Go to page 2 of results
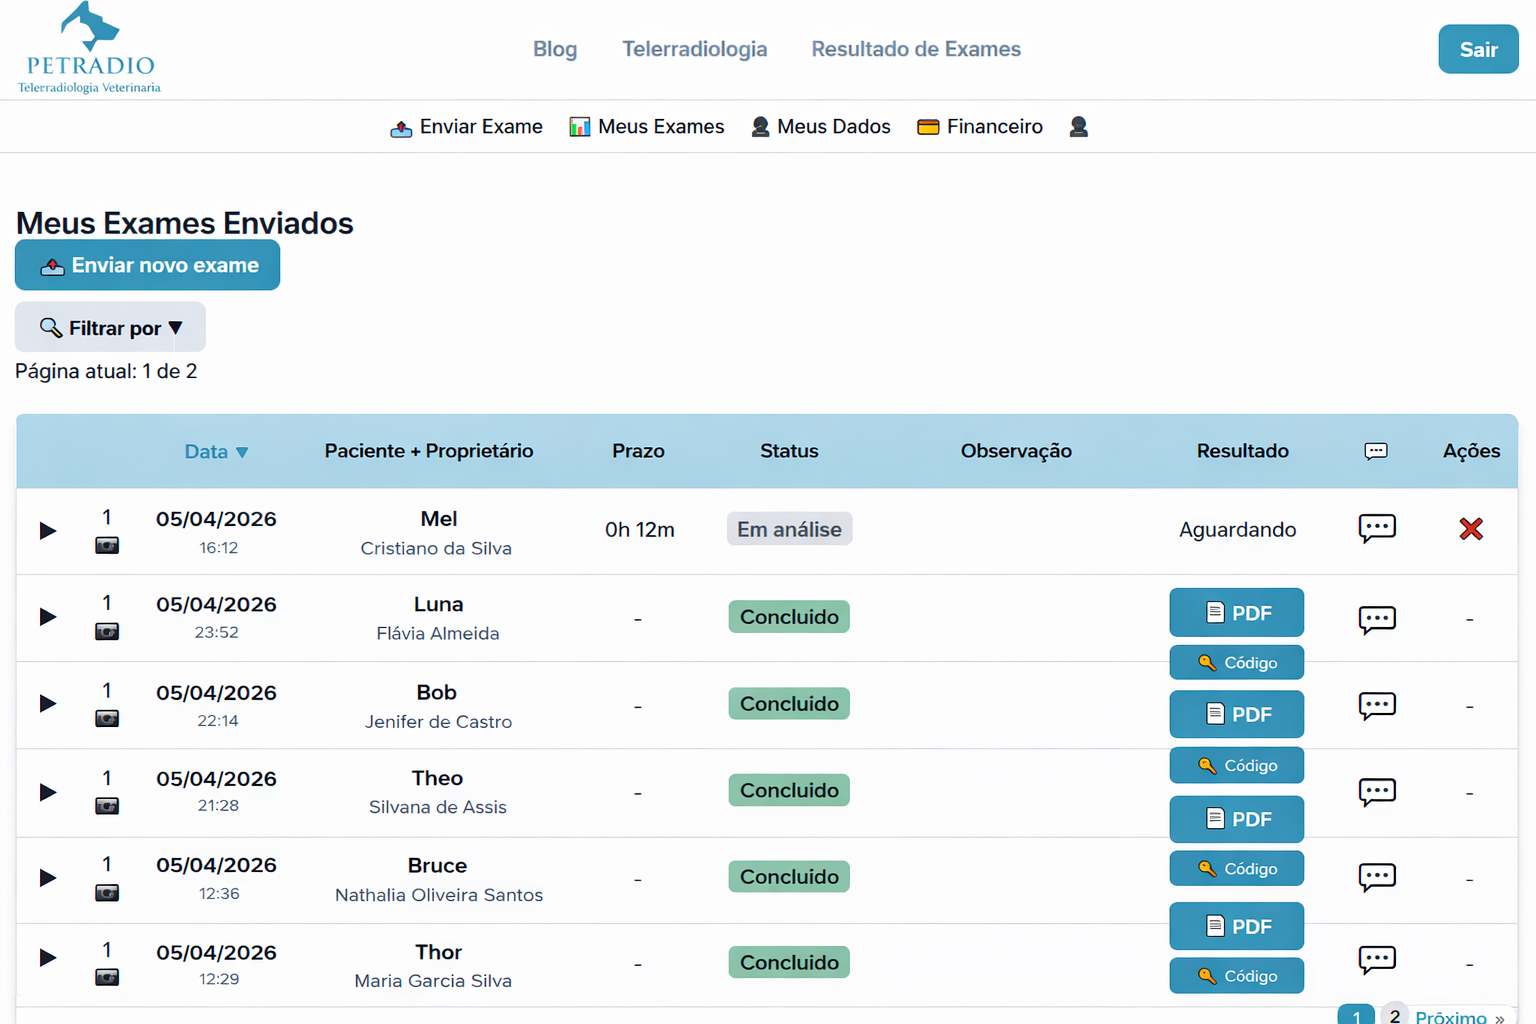 coord(1394,1013)
